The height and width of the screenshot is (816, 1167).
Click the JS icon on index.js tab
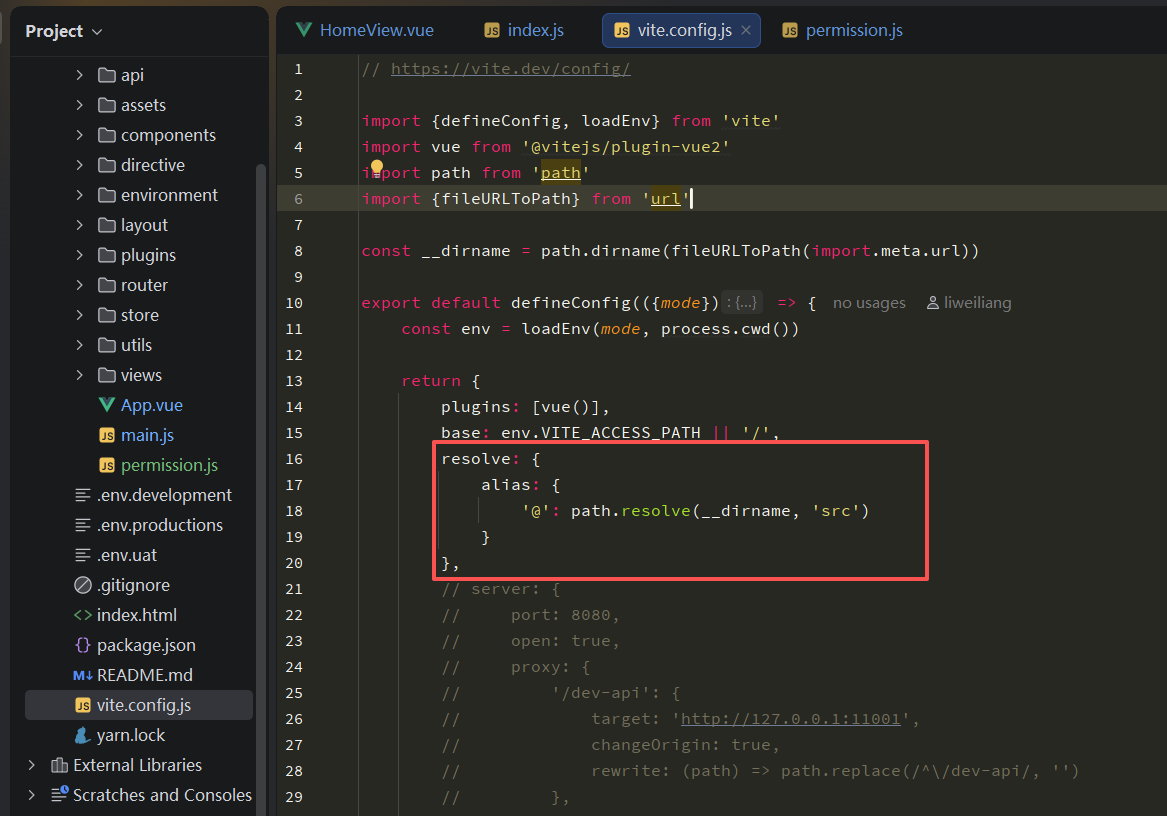tap(492, 30)
